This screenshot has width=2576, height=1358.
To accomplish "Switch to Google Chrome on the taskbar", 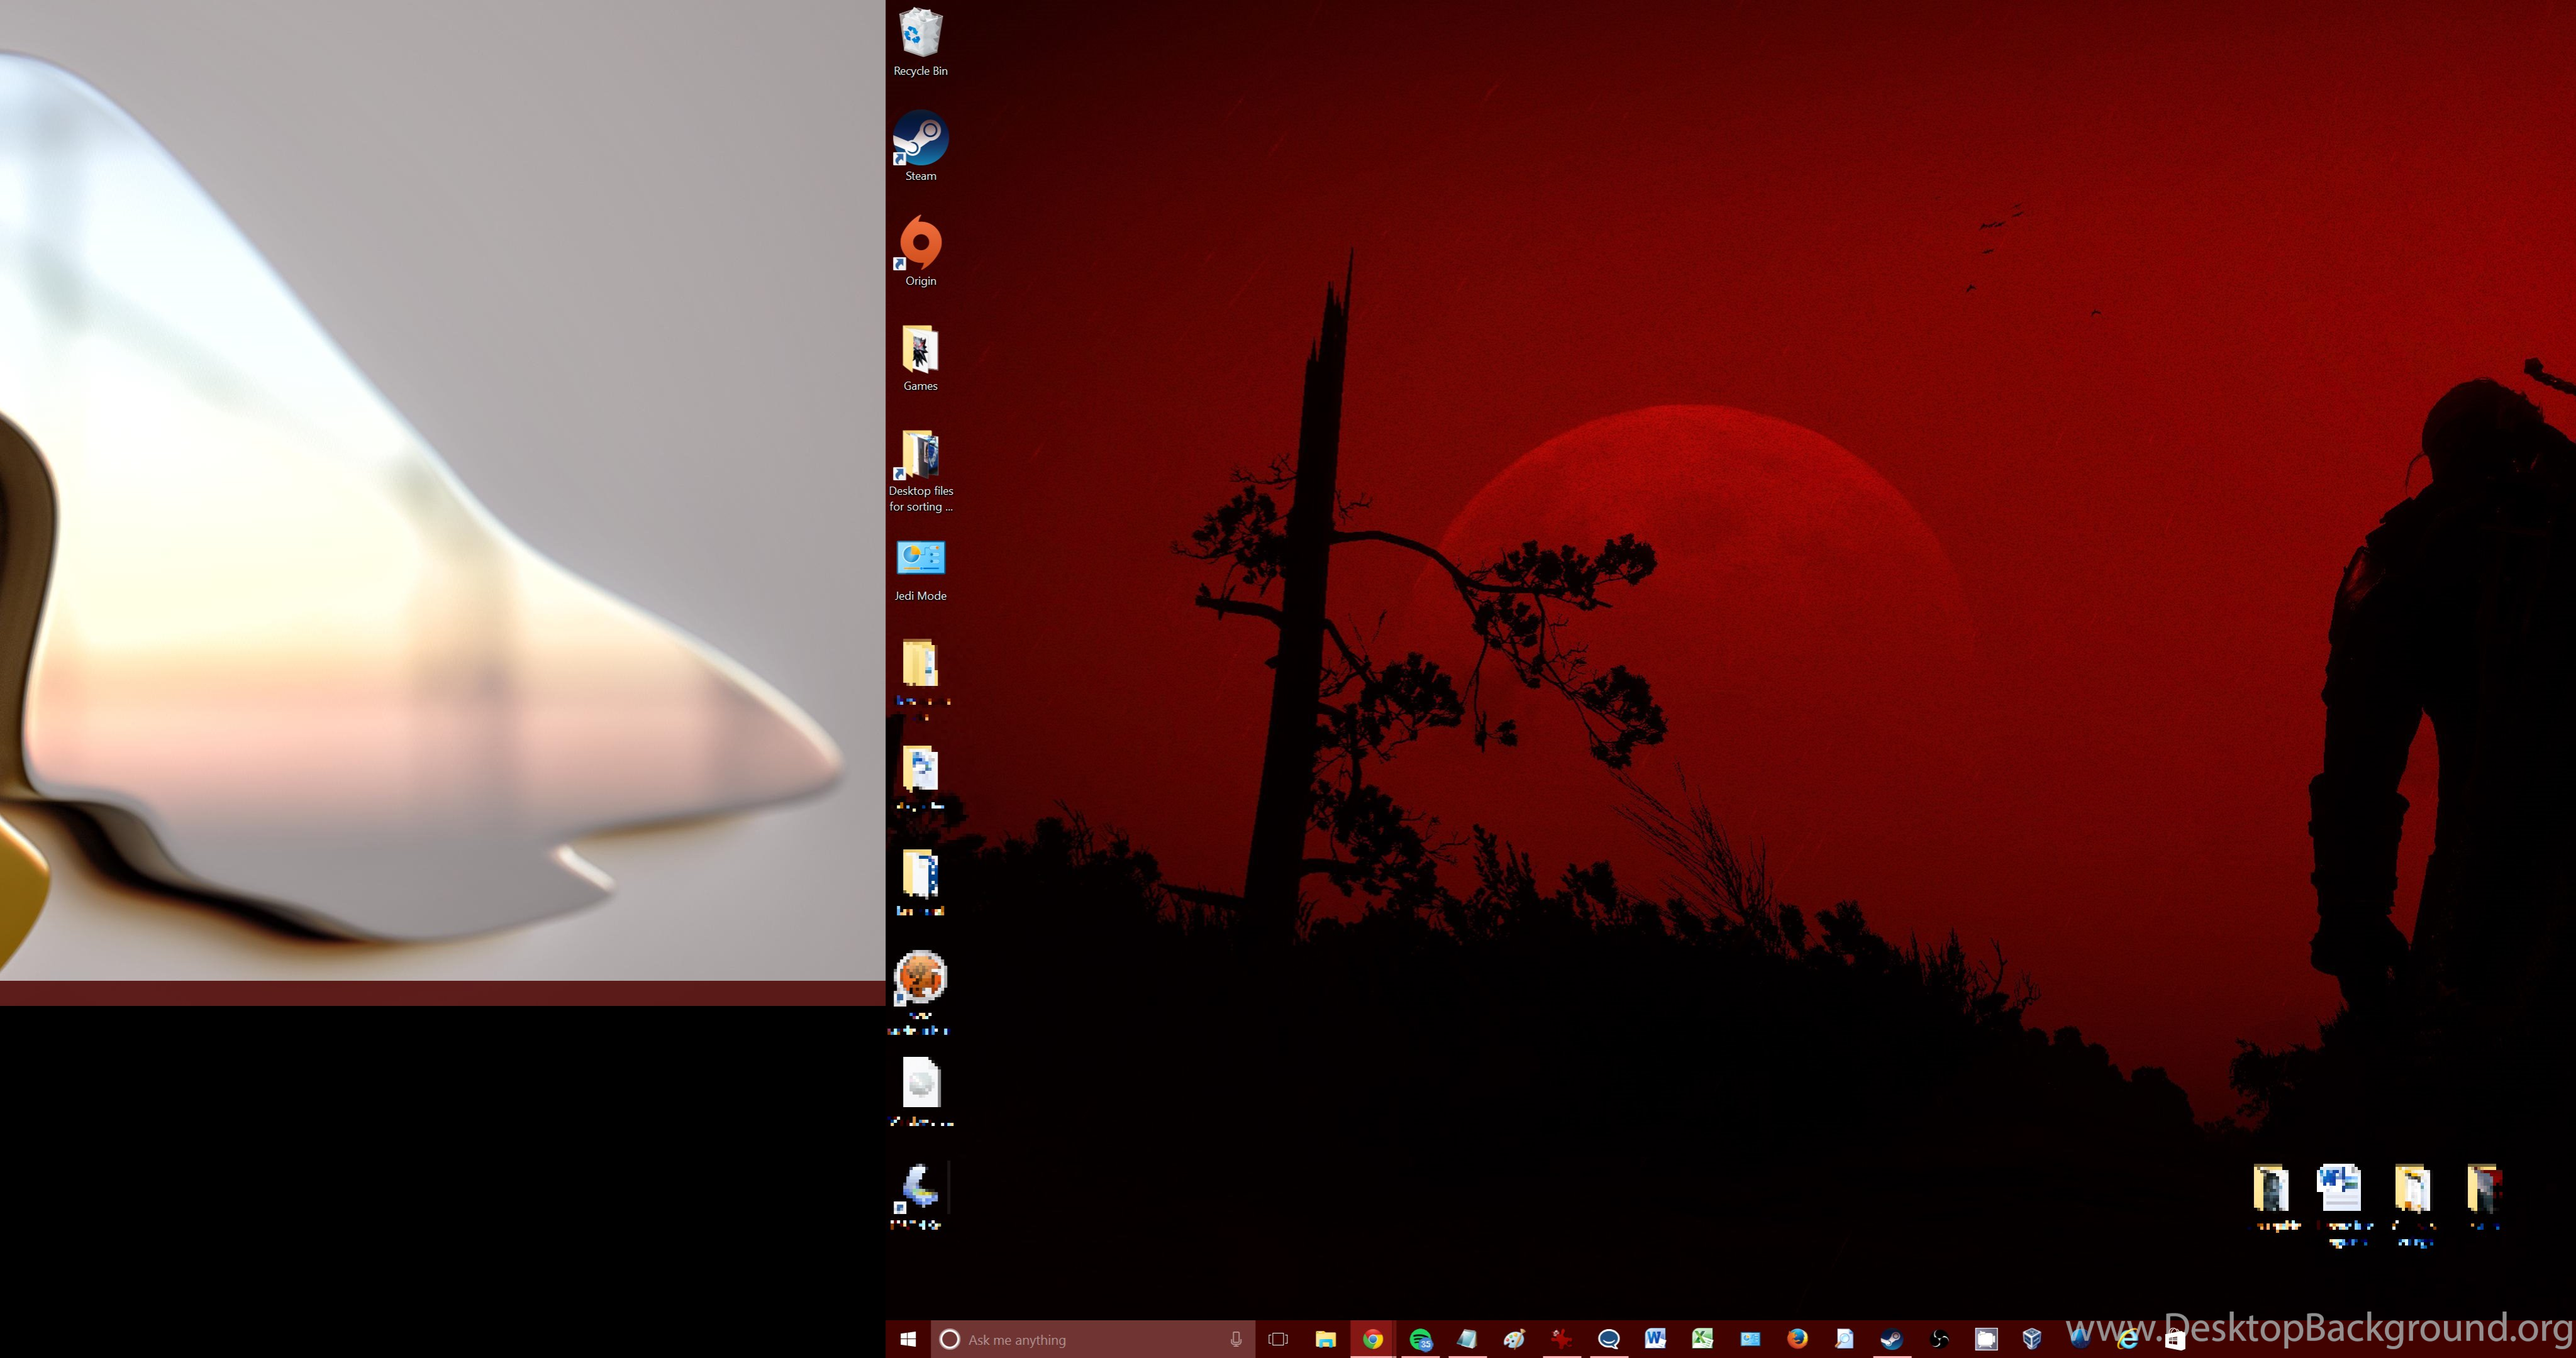I will (1373, 1339).
